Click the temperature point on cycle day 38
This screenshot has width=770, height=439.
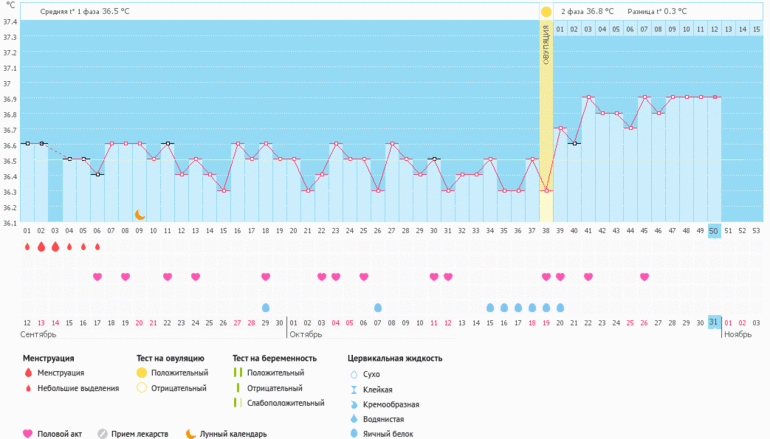546,190
